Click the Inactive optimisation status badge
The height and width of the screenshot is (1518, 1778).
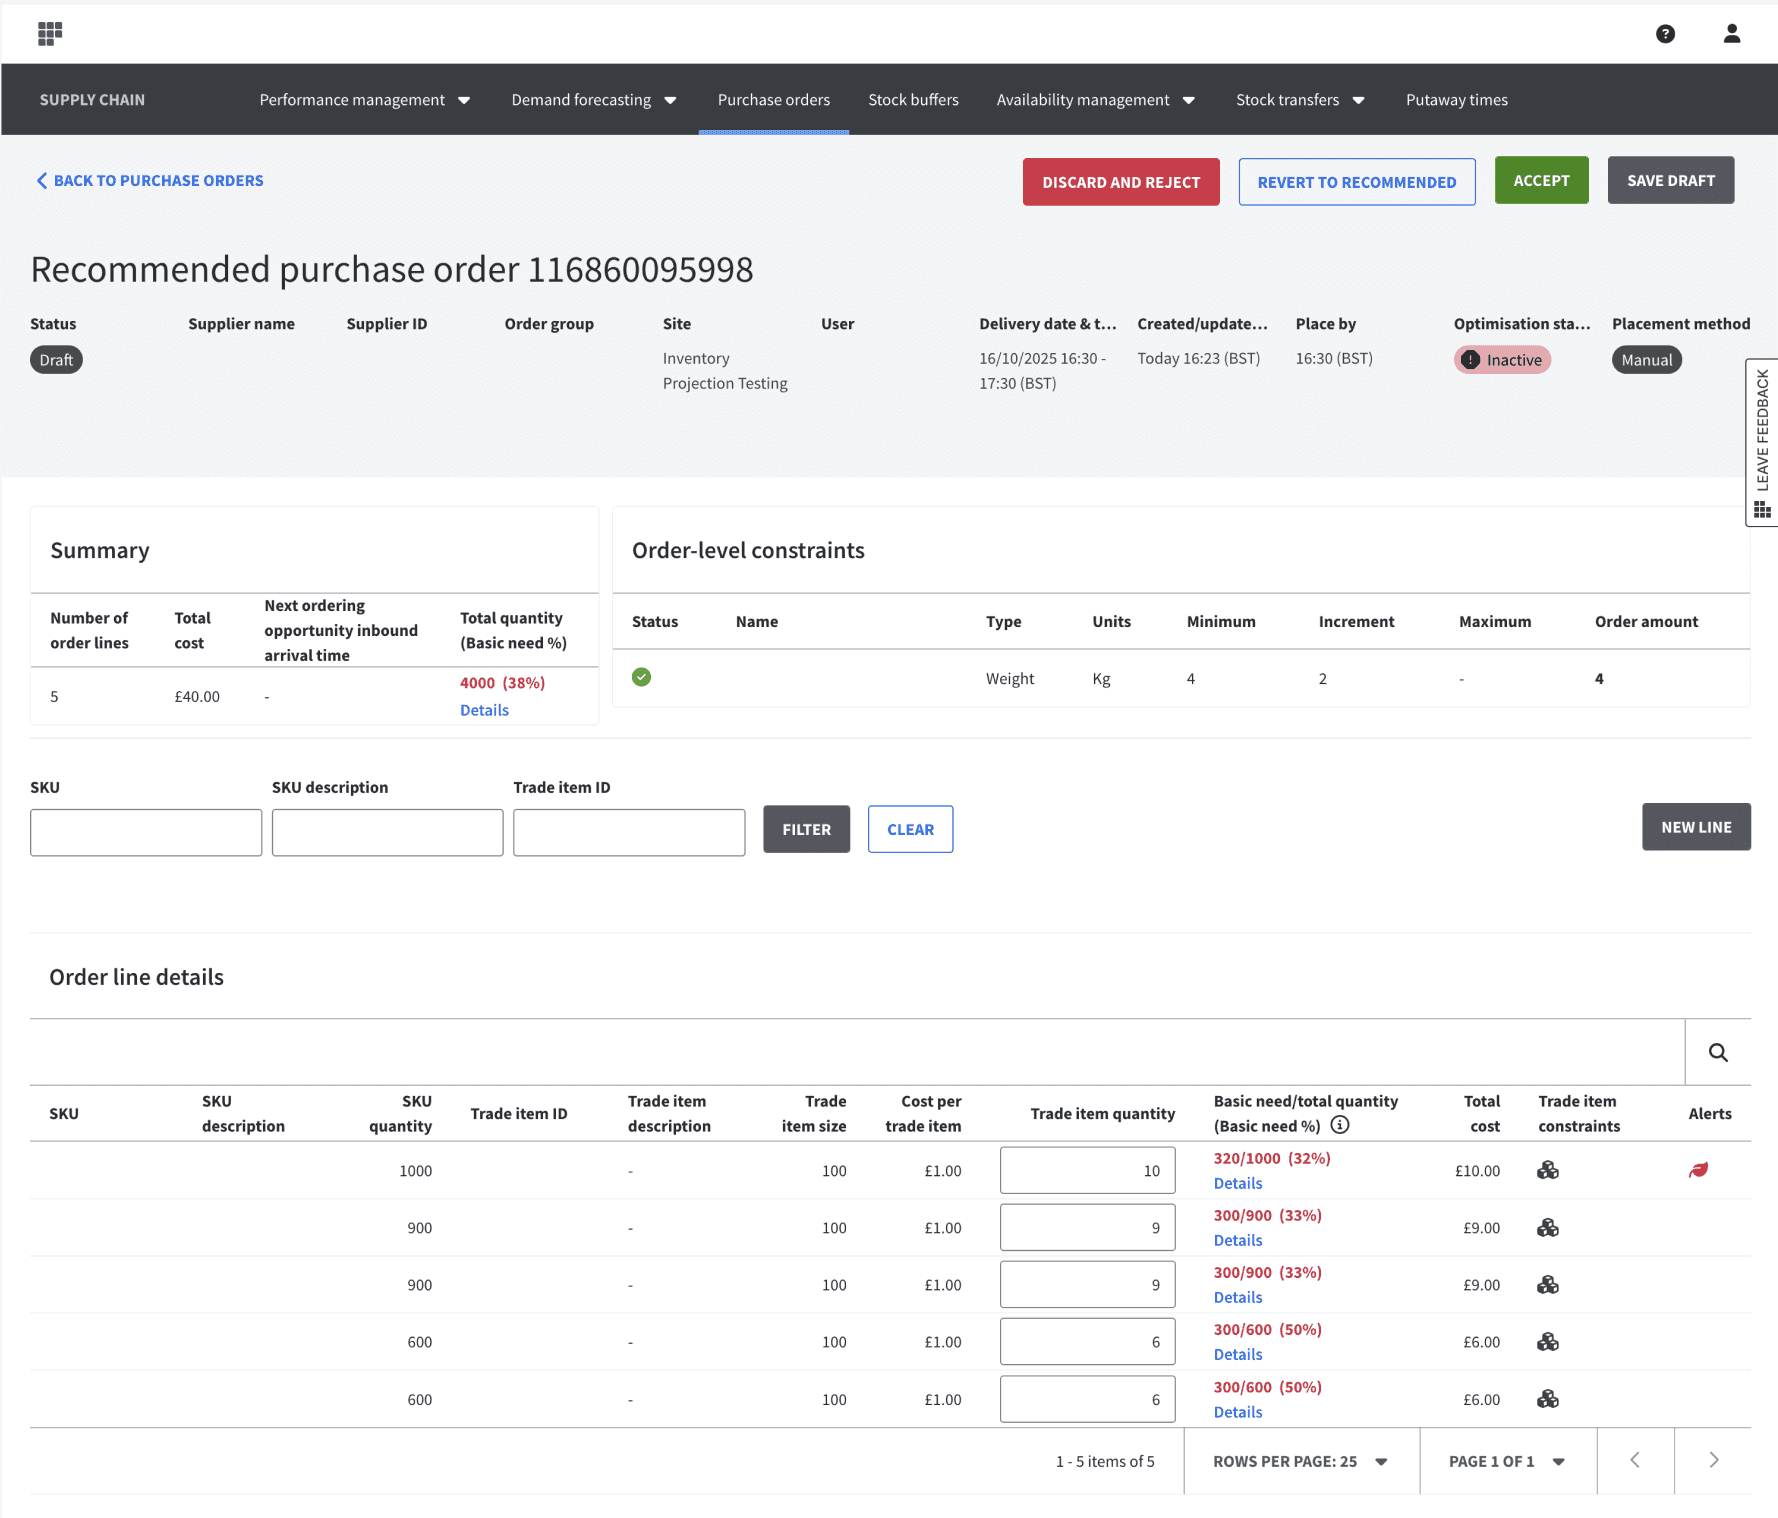(1502, 360)
